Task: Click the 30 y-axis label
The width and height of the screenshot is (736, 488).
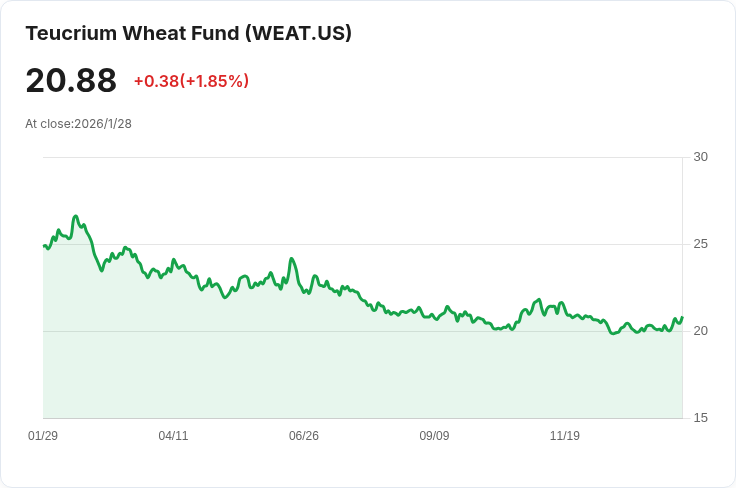Action: (700, 157)
